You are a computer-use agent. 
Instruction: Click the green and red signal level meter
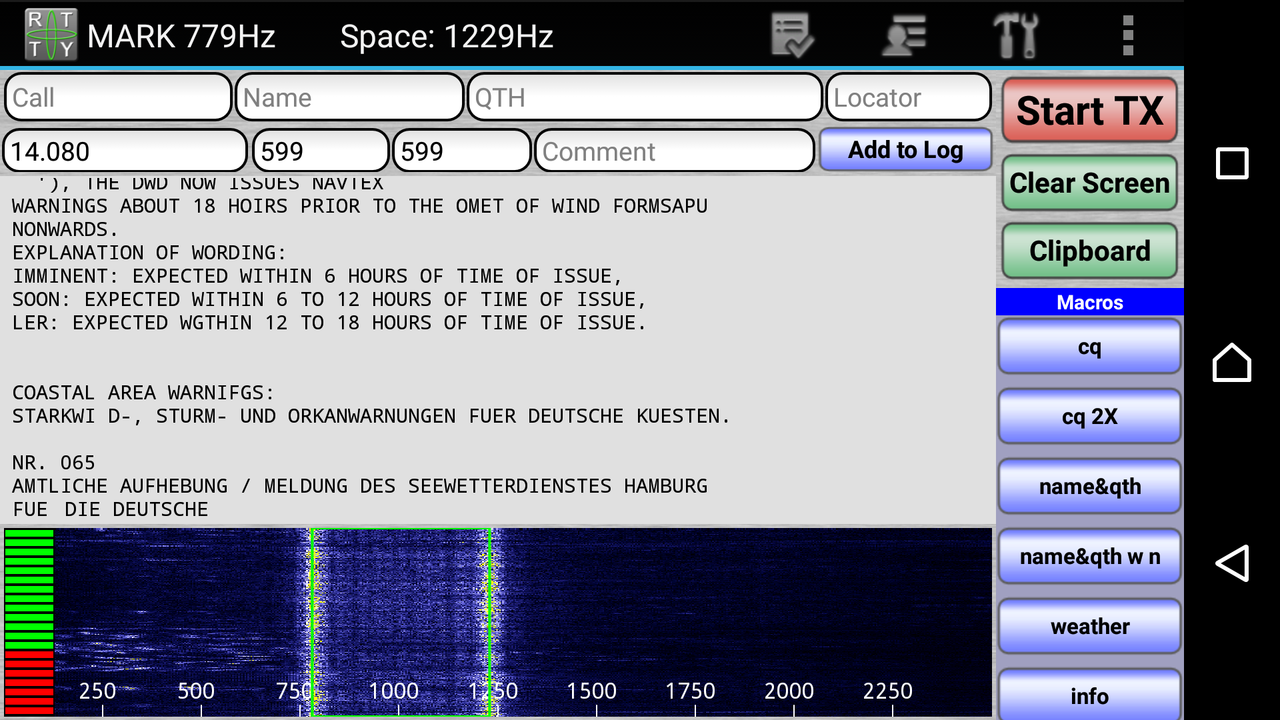click(x=29, y=622)
